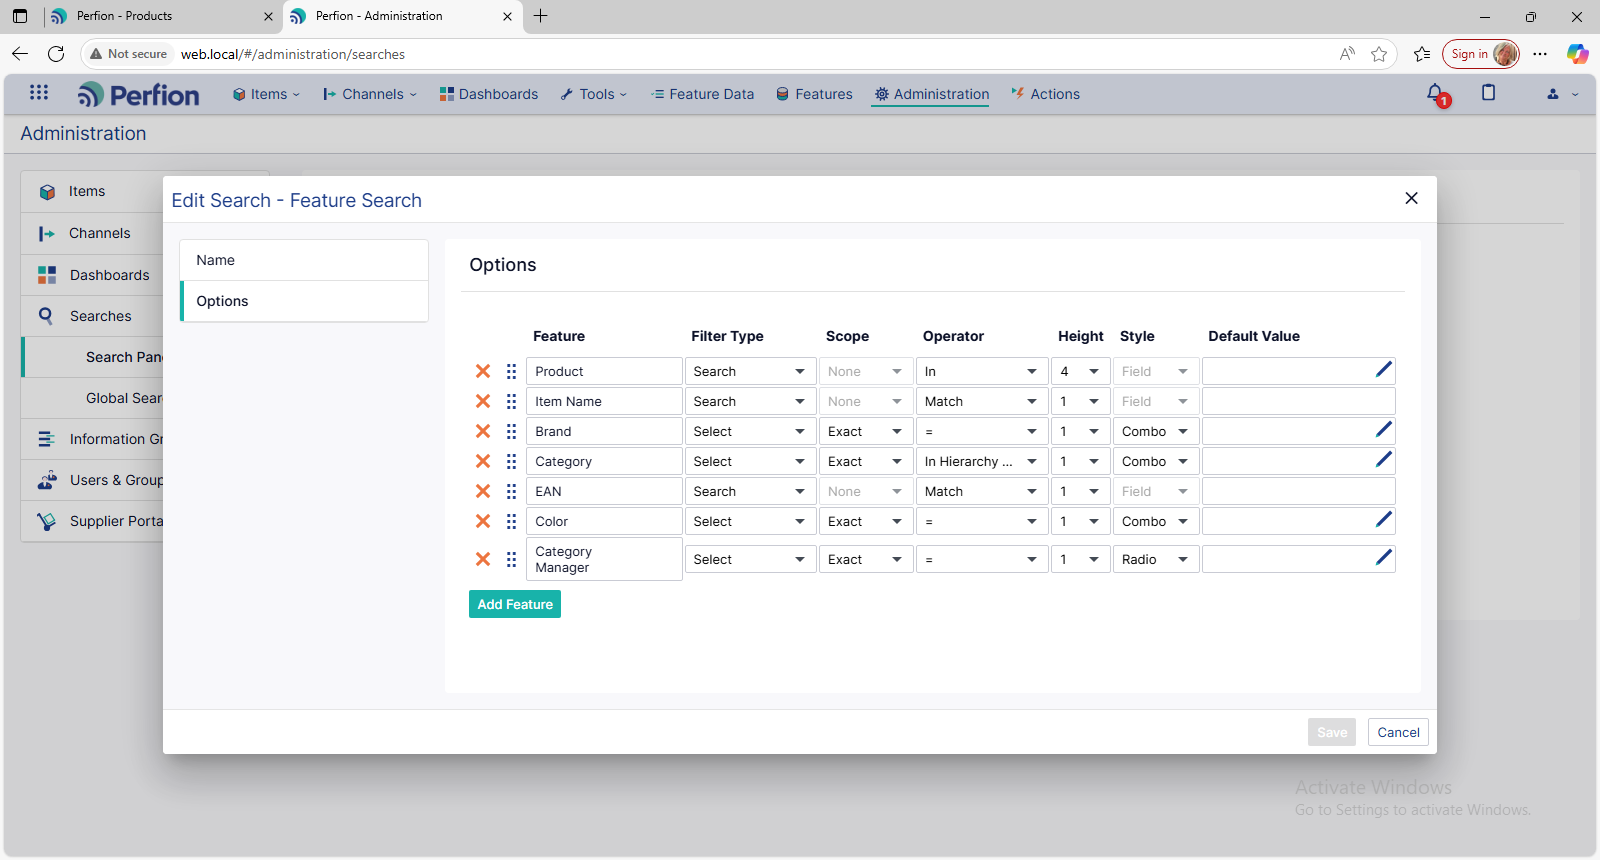Edit default value for Category Manager row
Screen dimensions: 1600x860
coord(1384,558)
